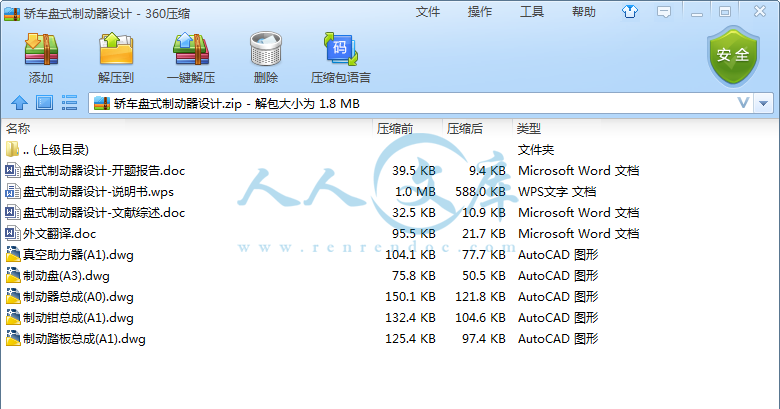Click the parent directory folder icon
The image size is (780, 409).
[12, 149]
